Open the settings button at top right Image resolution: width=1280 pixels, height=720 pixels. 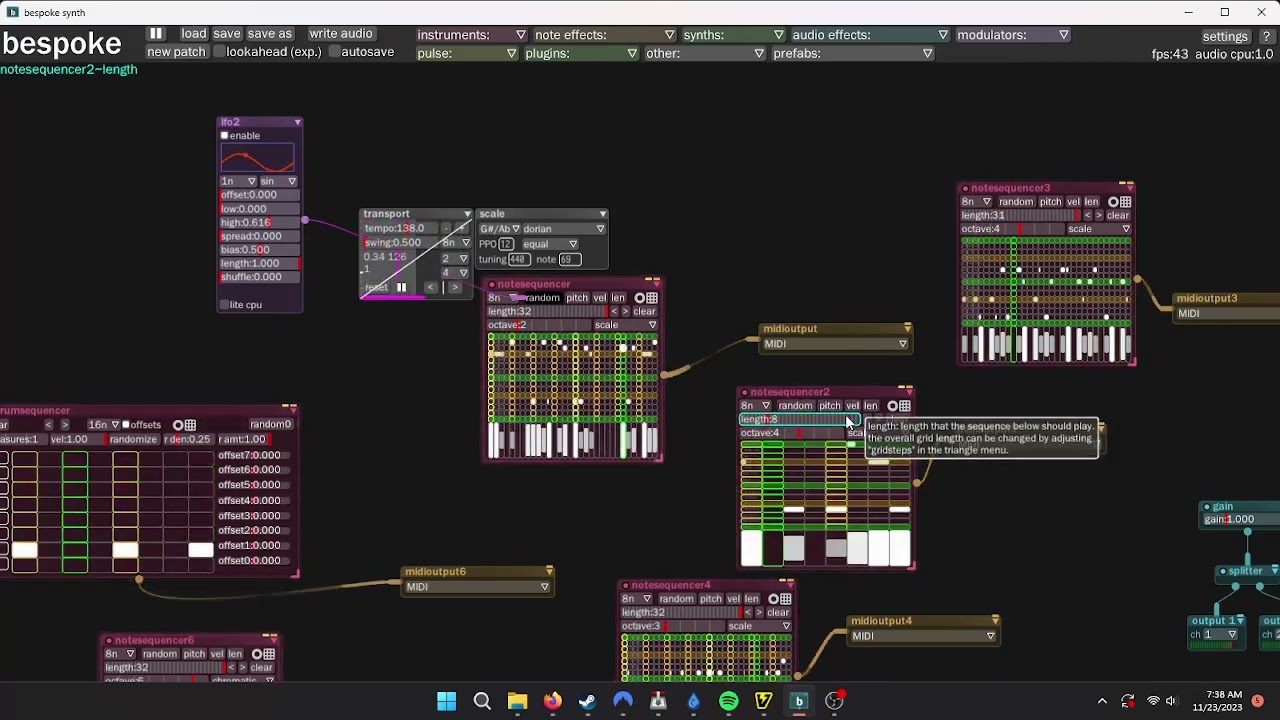(x=1225, y=36)
